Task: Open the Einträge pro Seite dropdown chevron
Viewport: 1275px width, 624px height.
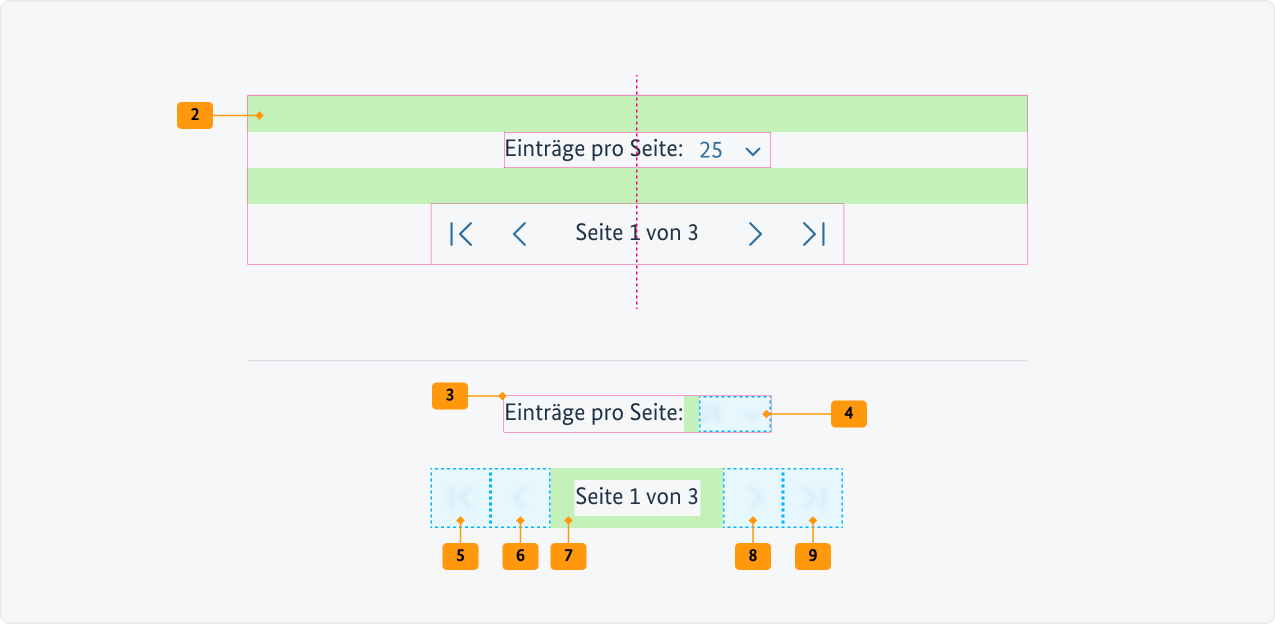Action: click(x=752, y=149)
